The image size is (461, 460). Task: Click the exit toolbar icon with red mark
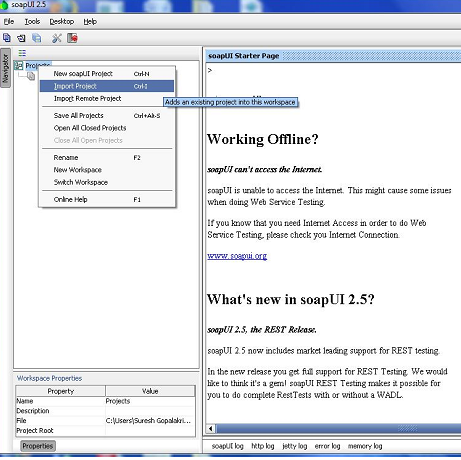click(72, 38)
